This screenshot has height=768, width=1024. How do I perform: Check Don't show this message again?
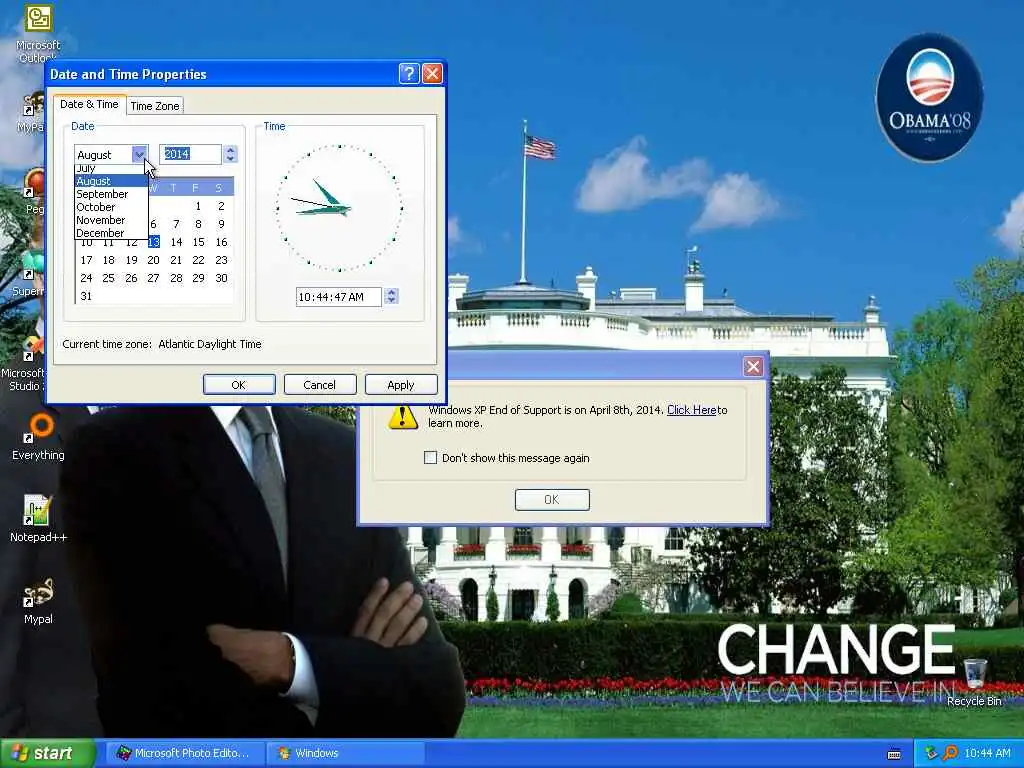click(430, 458)
